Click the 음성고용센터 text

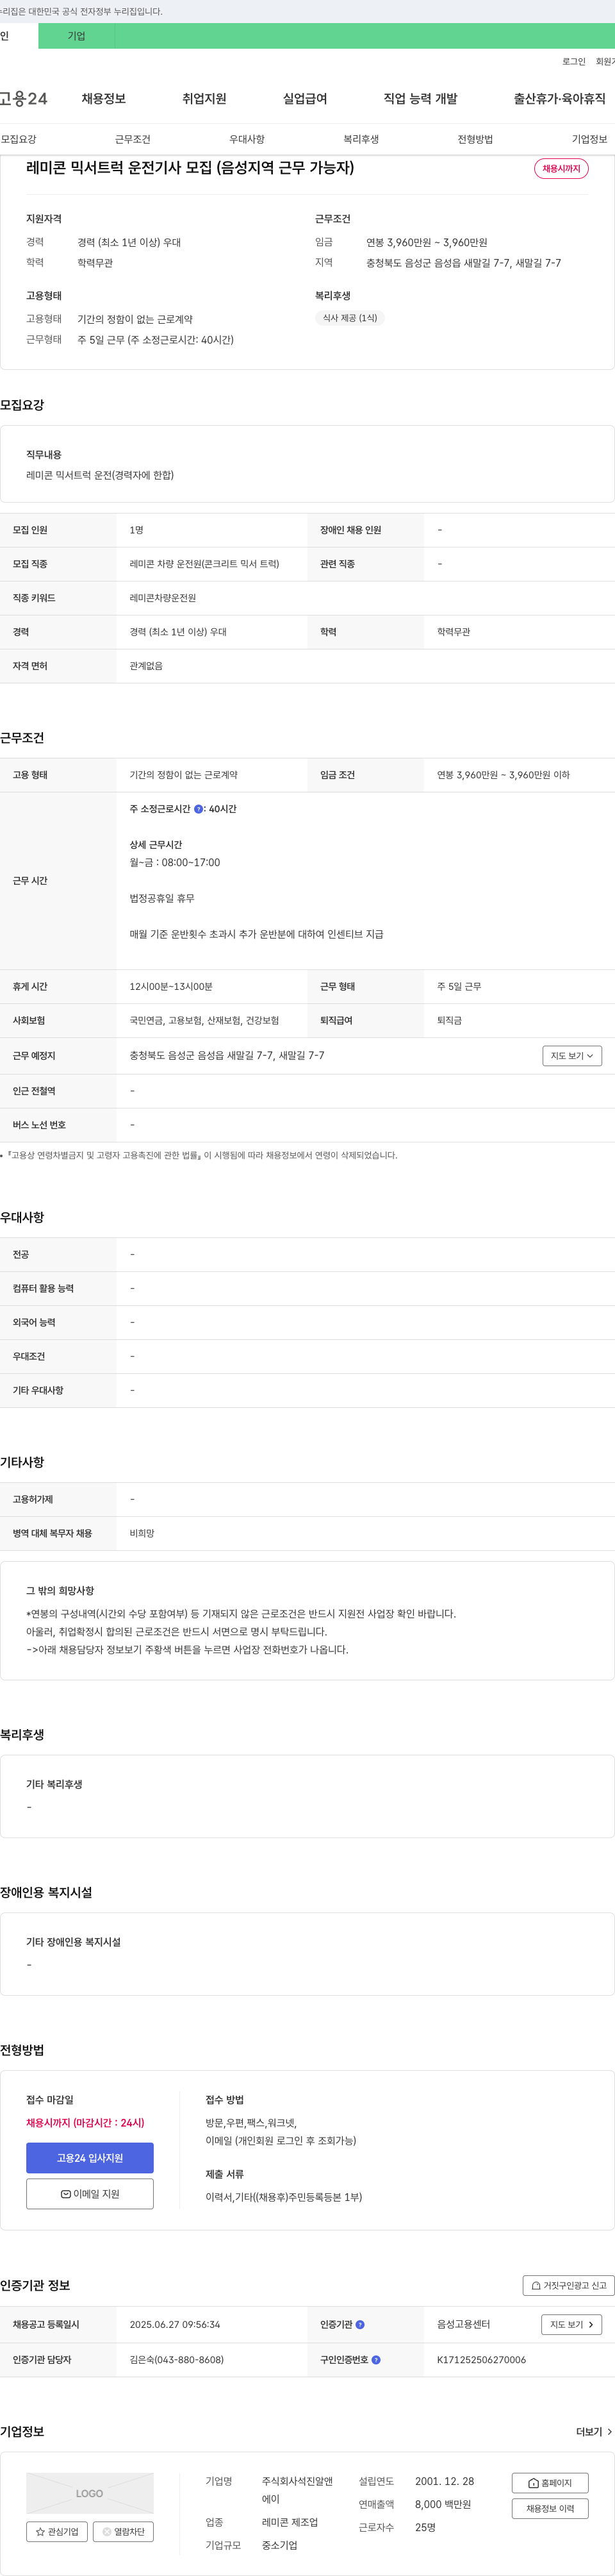pos(463,2324)
